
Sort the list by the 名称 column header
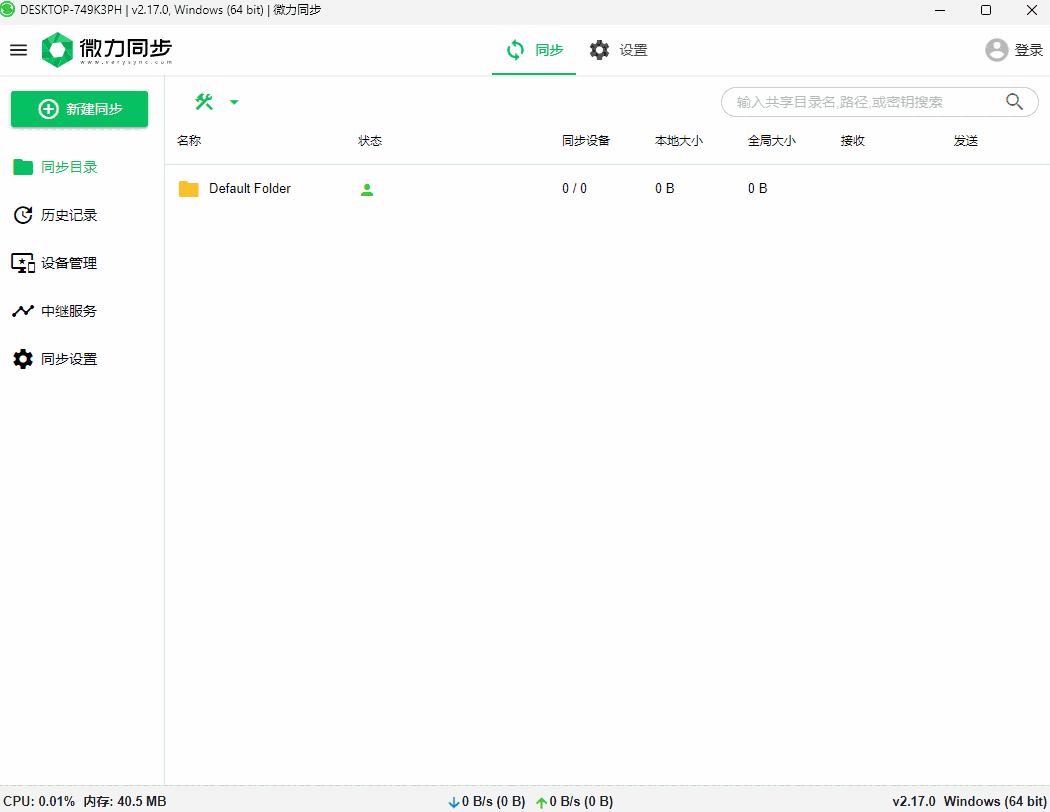point(188,141)
